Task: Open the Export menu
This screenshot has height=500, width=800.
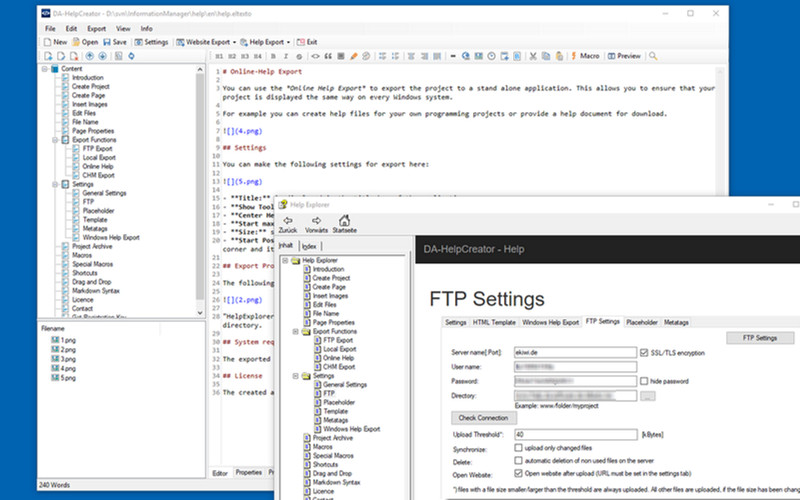Action: 96,29
